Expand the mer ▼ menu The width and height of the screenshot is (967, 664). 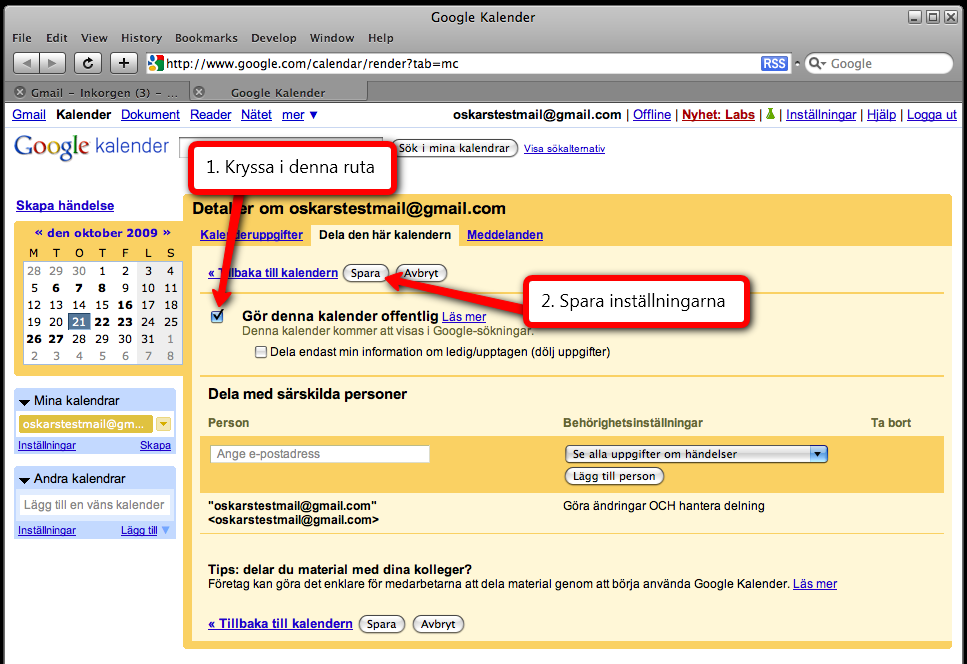click(300, 115)
